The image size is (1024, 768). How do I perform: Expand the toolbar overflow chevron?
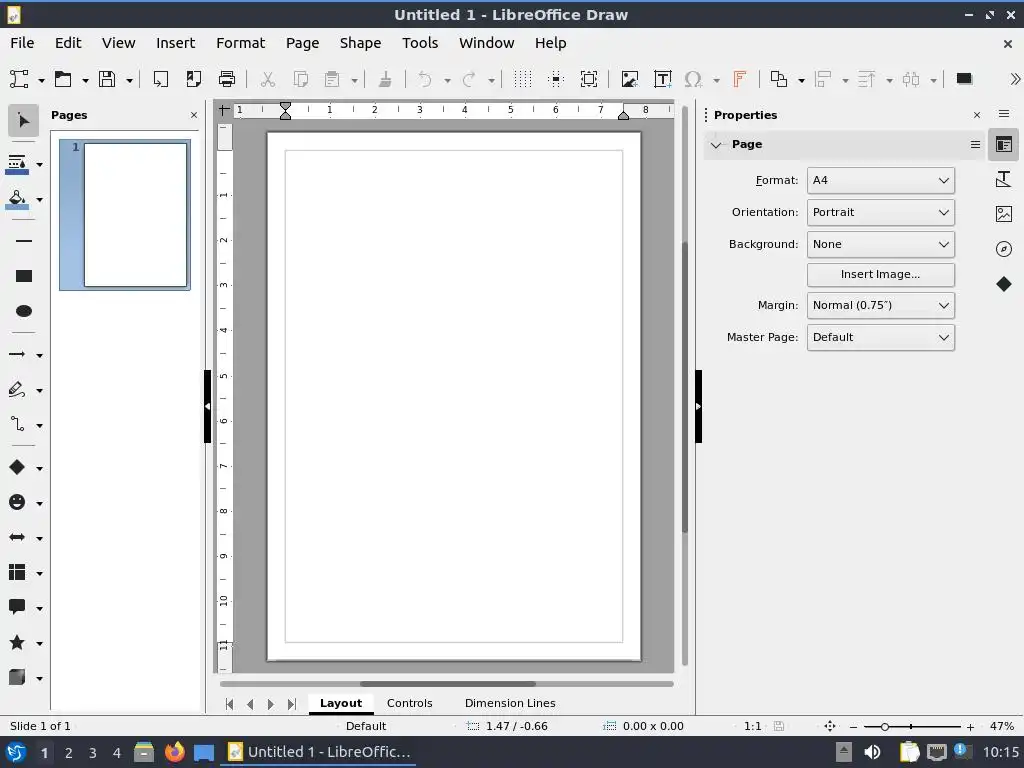1014,79
